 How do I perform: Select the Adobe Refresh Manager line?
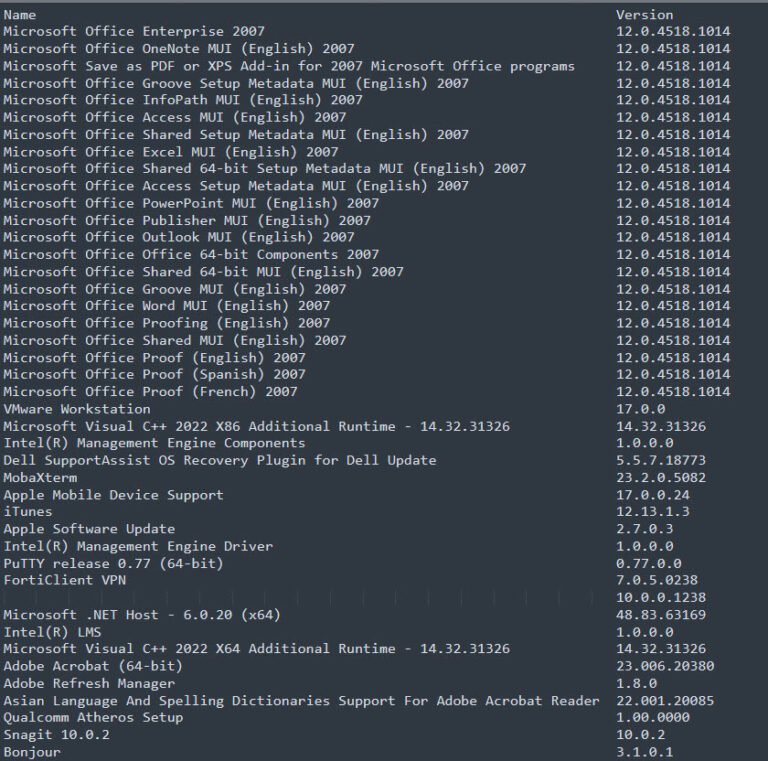[89, 684]
